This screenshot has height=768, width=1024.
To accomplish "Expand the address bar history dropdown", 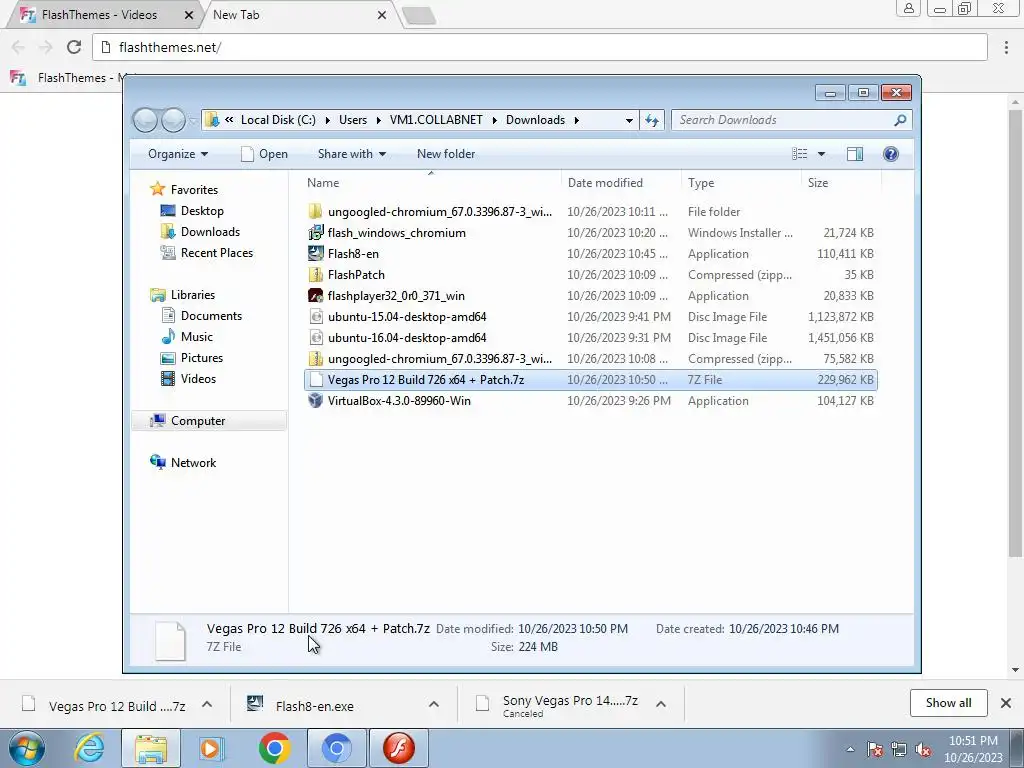I will [x=629, y=120].
